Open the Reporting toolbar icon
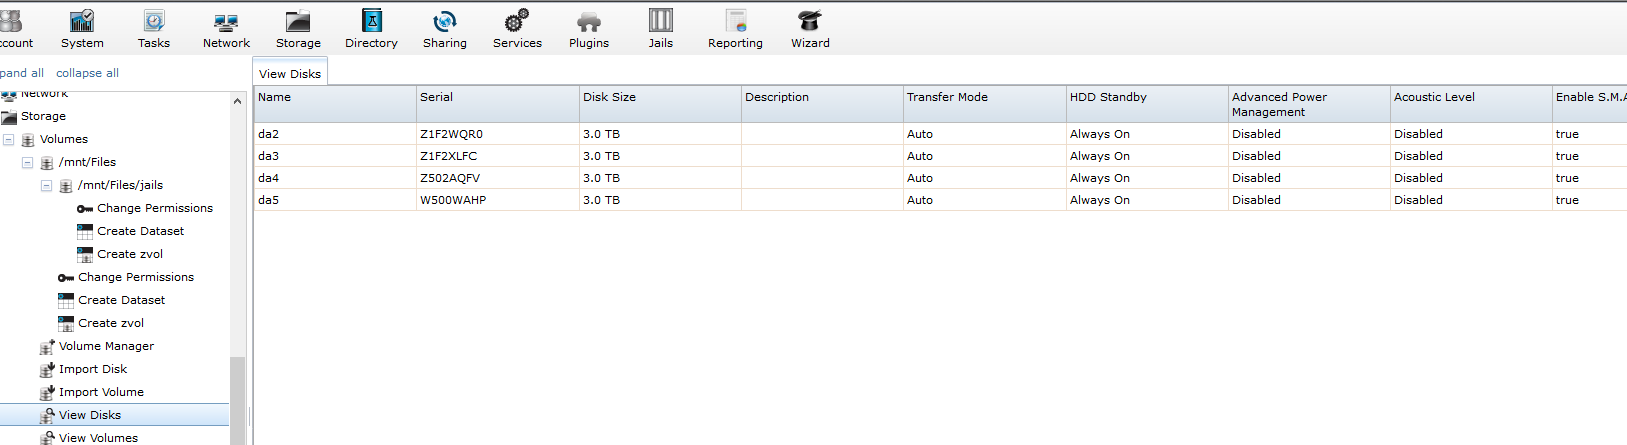Screen dimensions: 1627x445 (x=736, y=21)
